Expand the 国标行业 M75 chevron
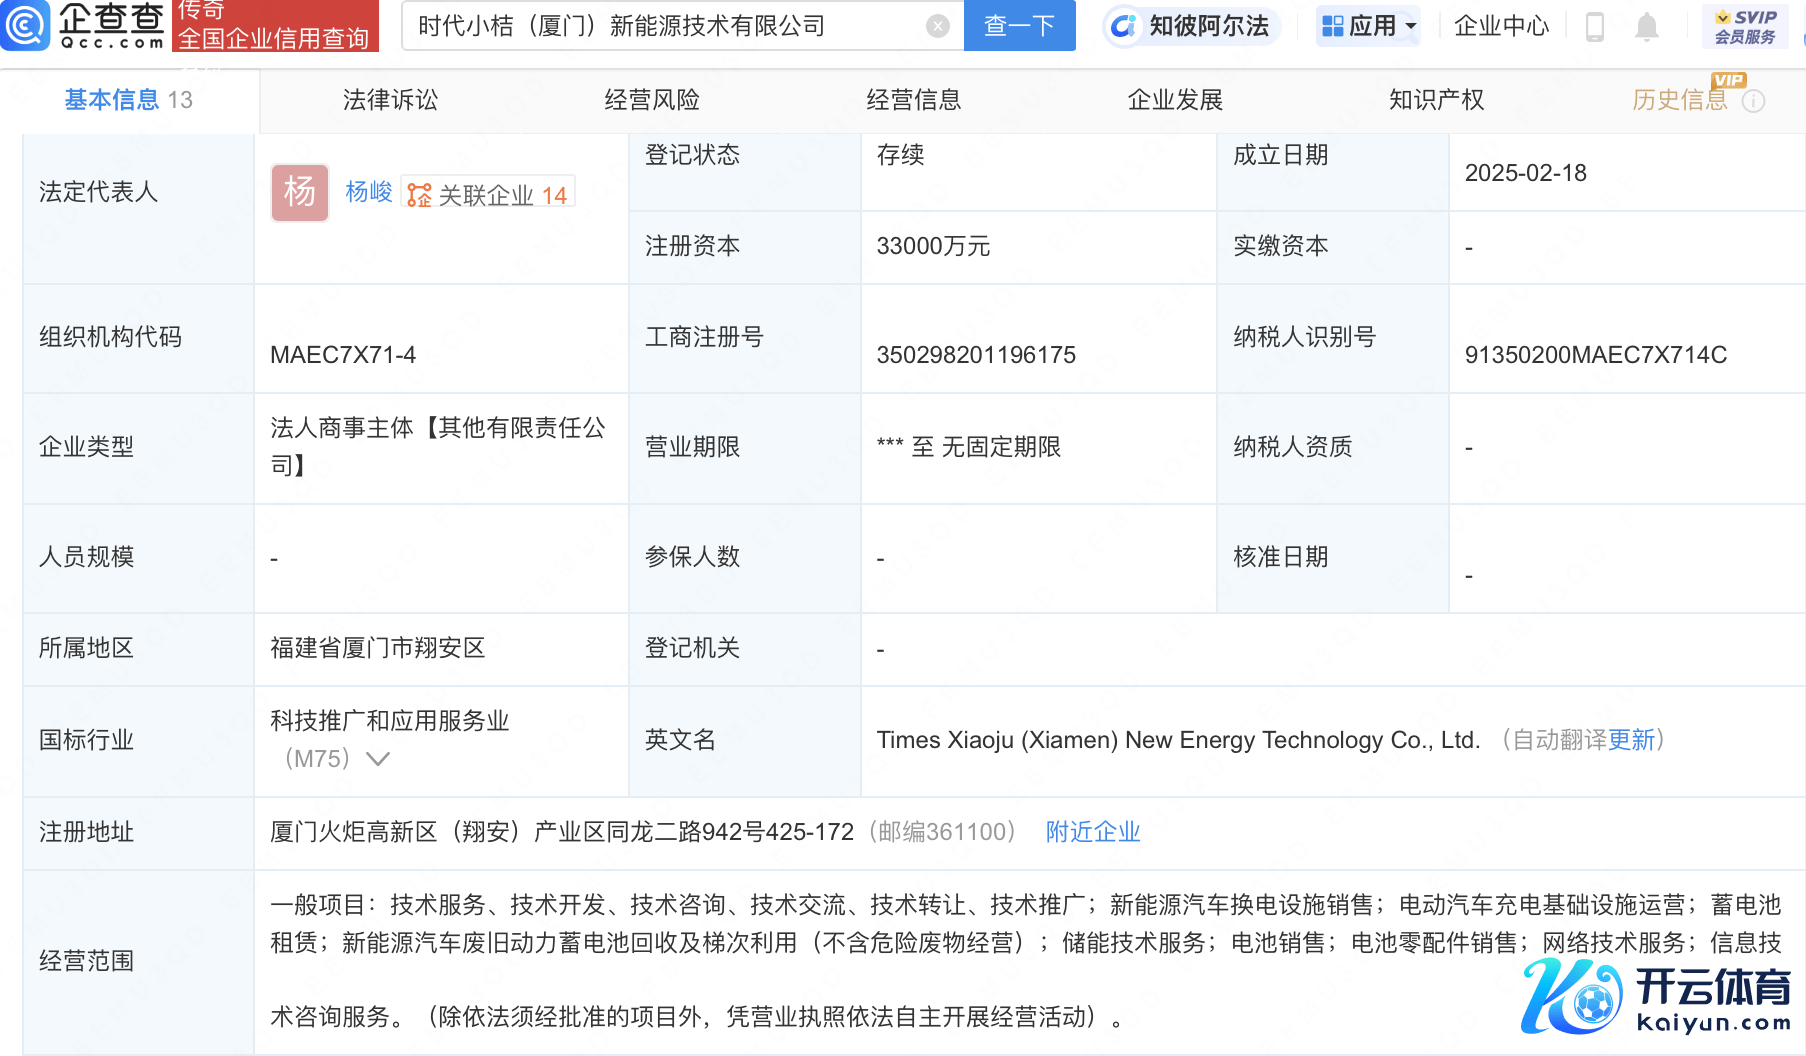1806x1056 pixels. pos(378,759)
